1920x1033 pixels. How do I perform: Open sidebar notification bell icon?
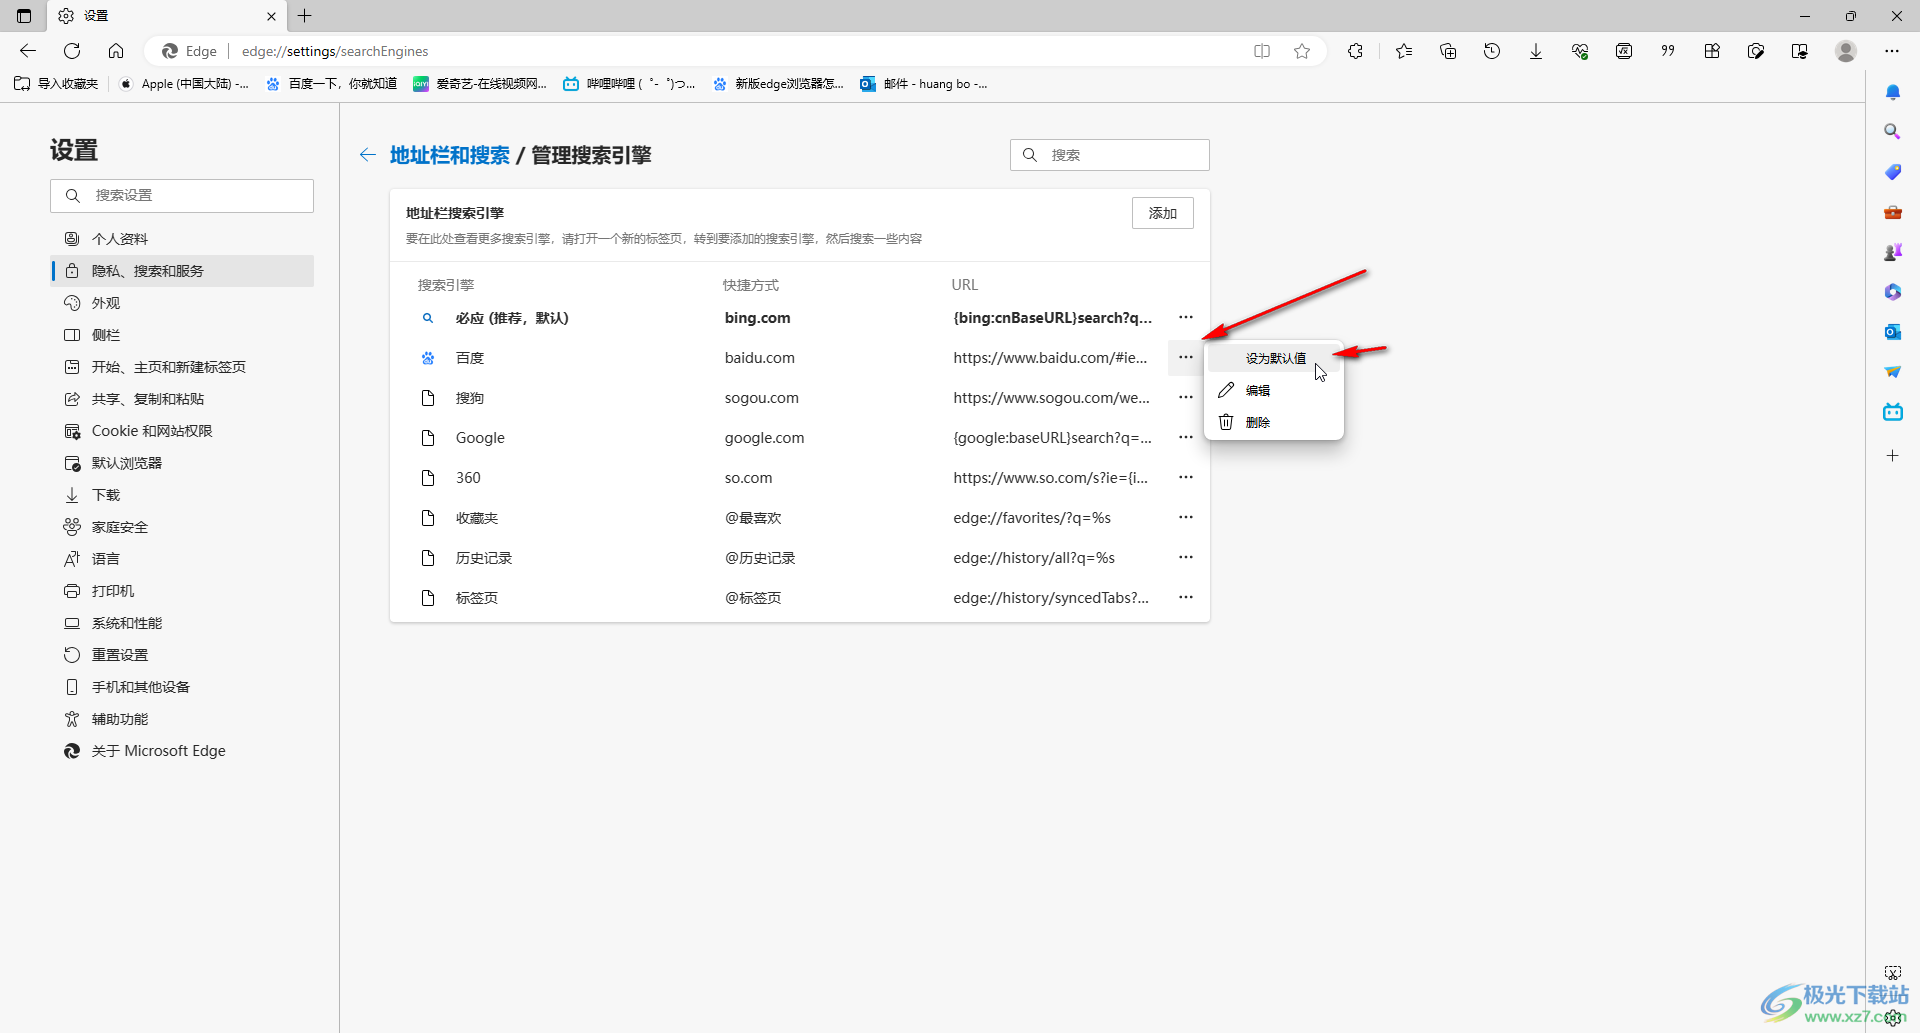pyautogui.click(x=1892, y=92)
